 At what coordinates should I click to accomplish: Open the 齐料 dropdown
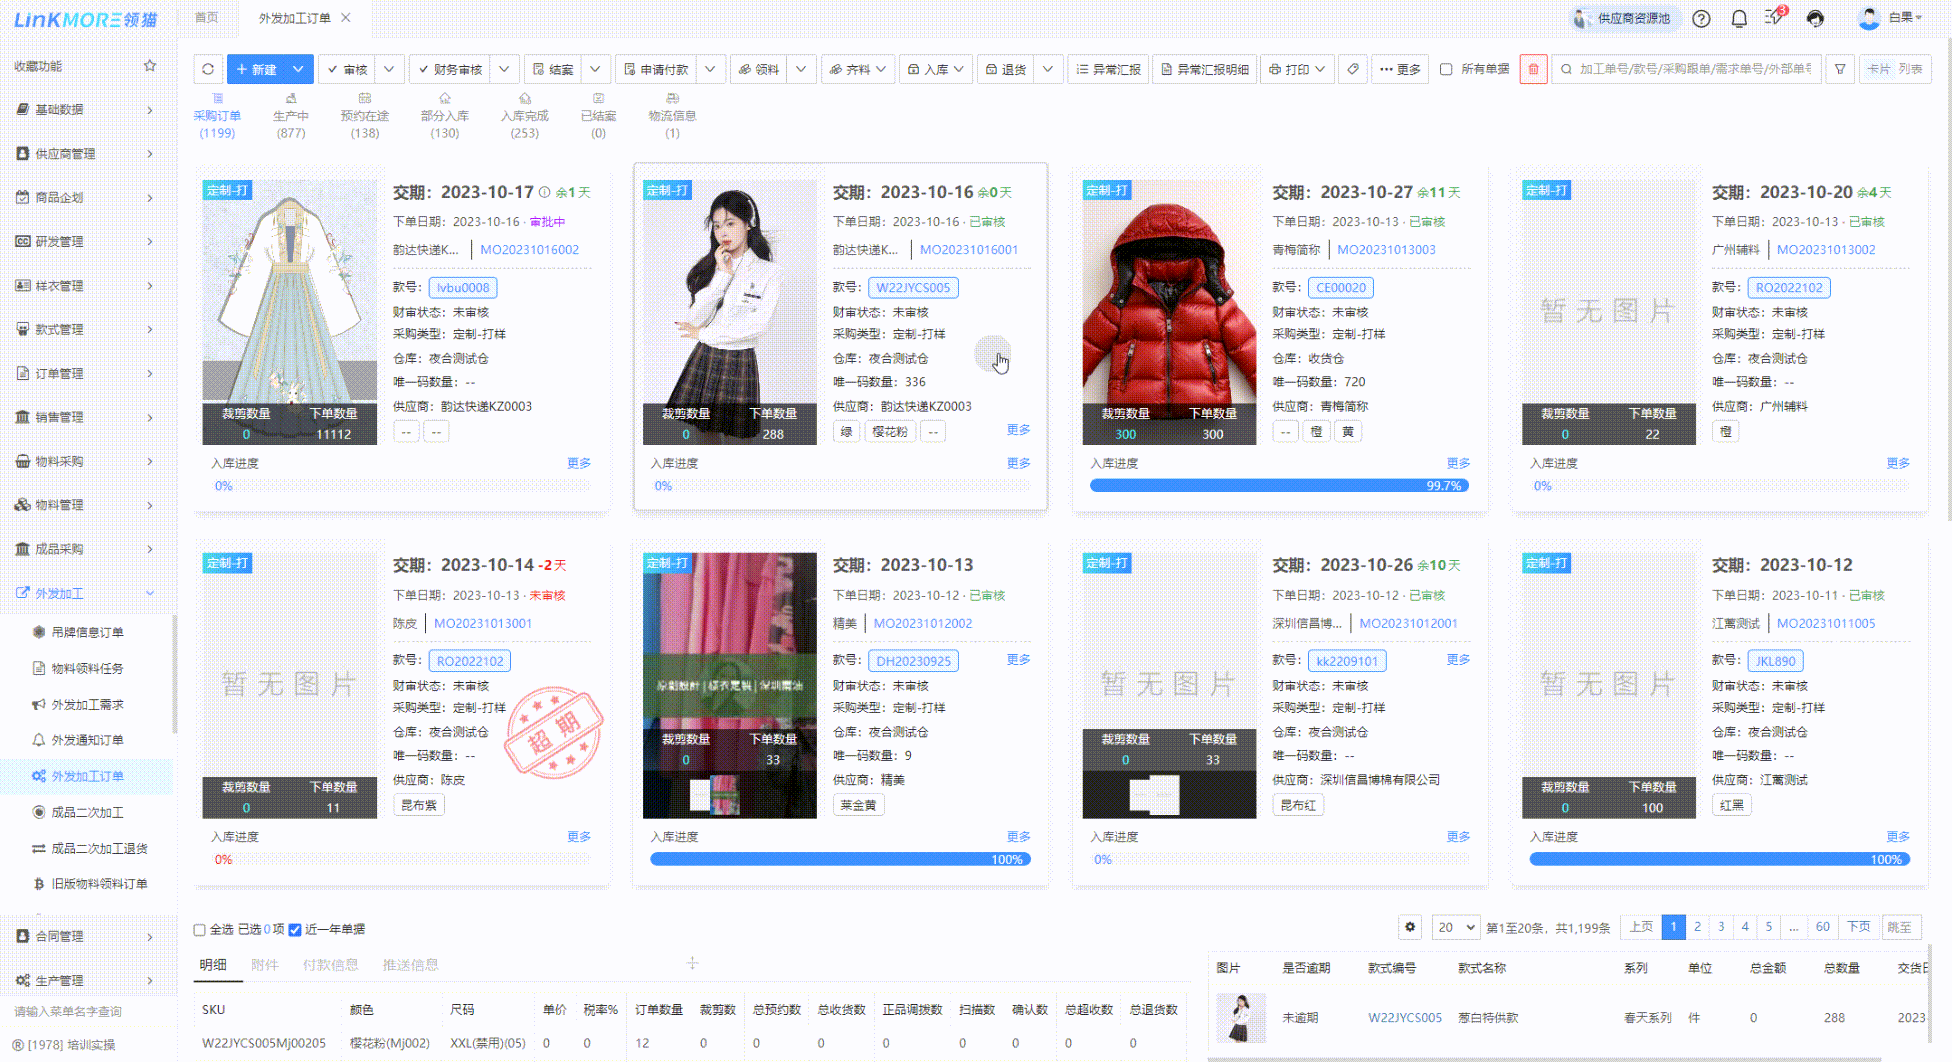858,69
